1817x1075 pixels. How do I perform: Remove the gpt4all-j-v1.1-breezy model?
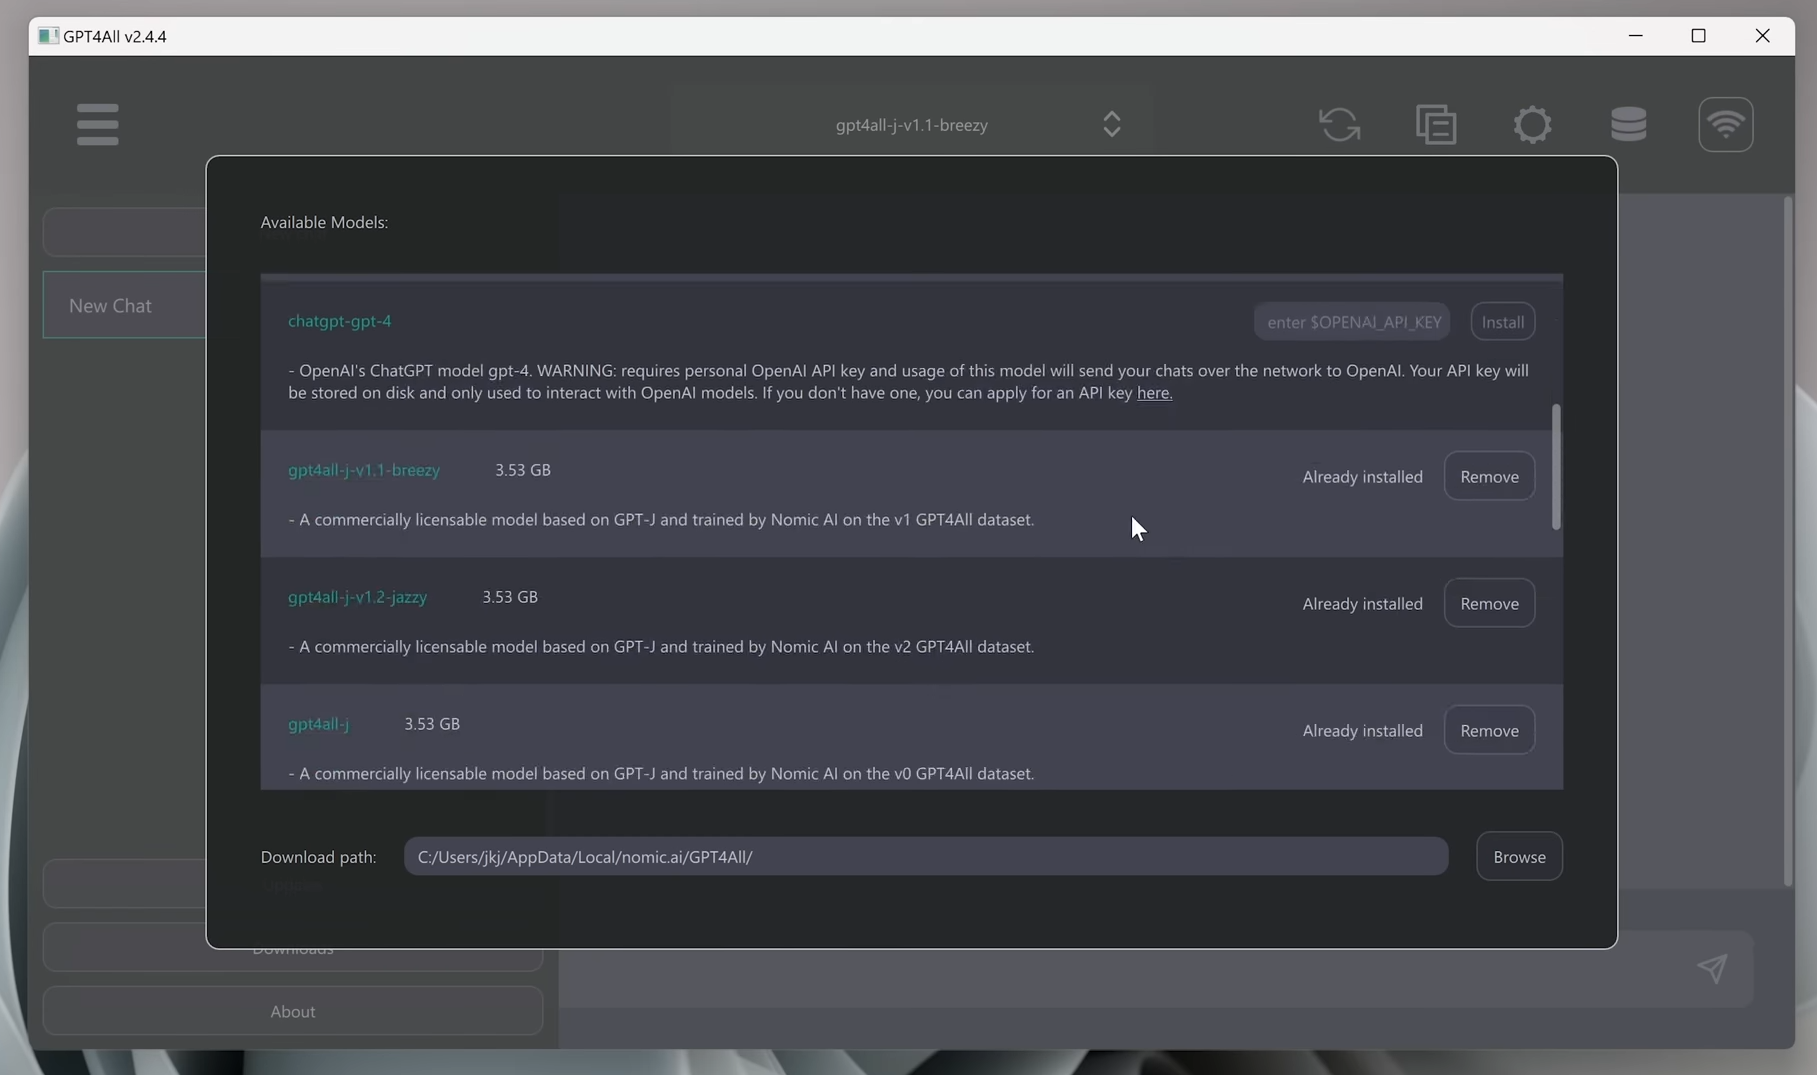click(x=1489, y=476)
